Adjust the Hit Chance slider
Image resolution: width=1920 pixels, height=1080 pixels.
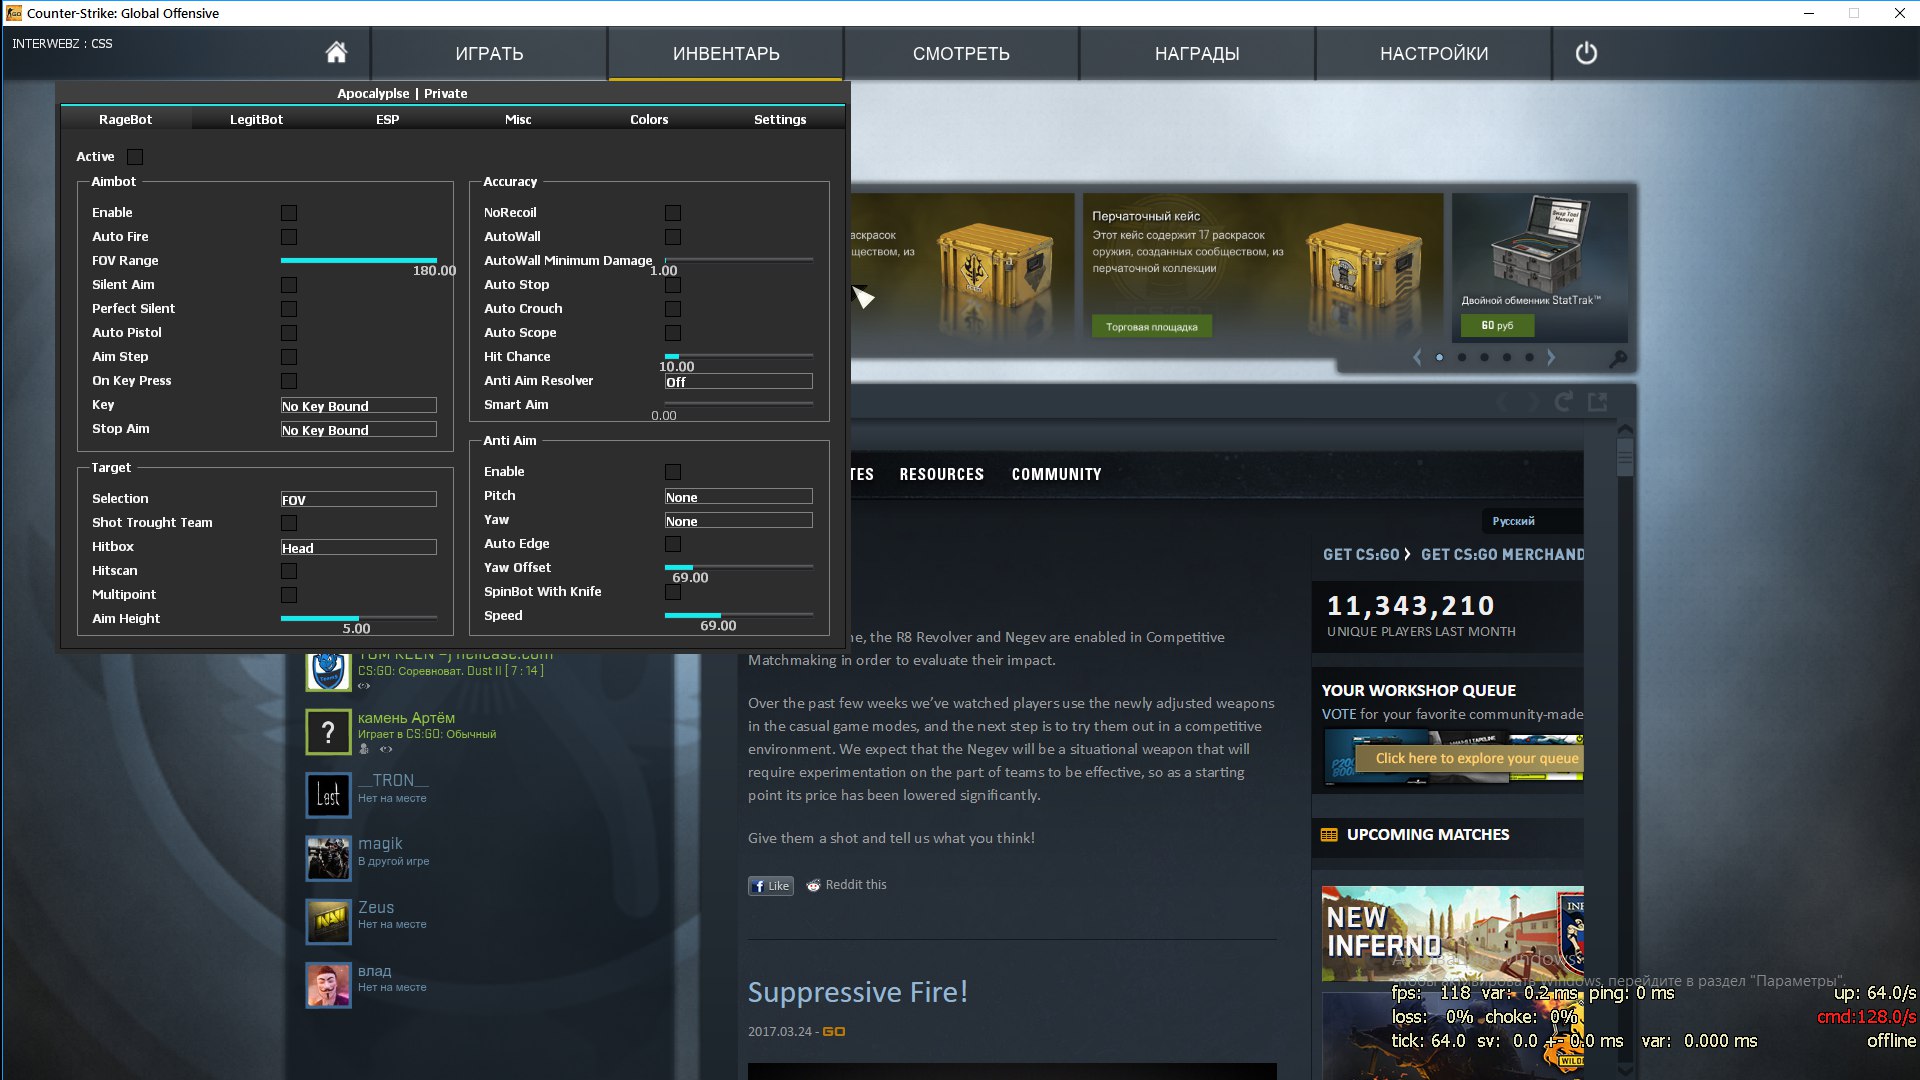pyautogui.click(x=739, y=356)
